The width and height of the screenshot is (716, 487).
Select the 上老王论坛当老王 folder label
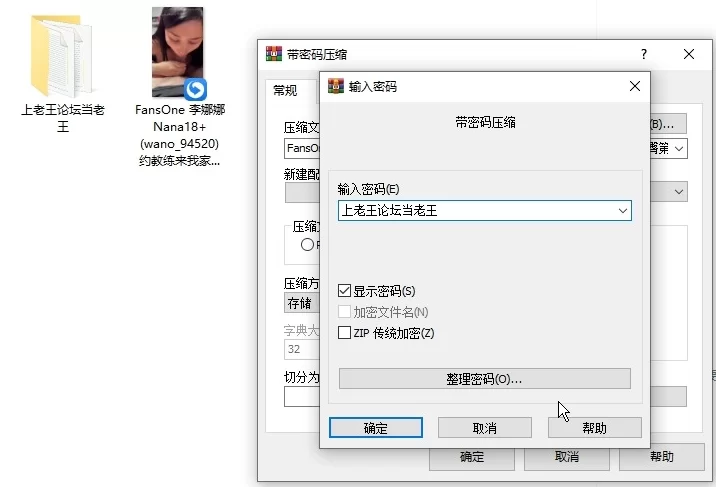point(63,118)
